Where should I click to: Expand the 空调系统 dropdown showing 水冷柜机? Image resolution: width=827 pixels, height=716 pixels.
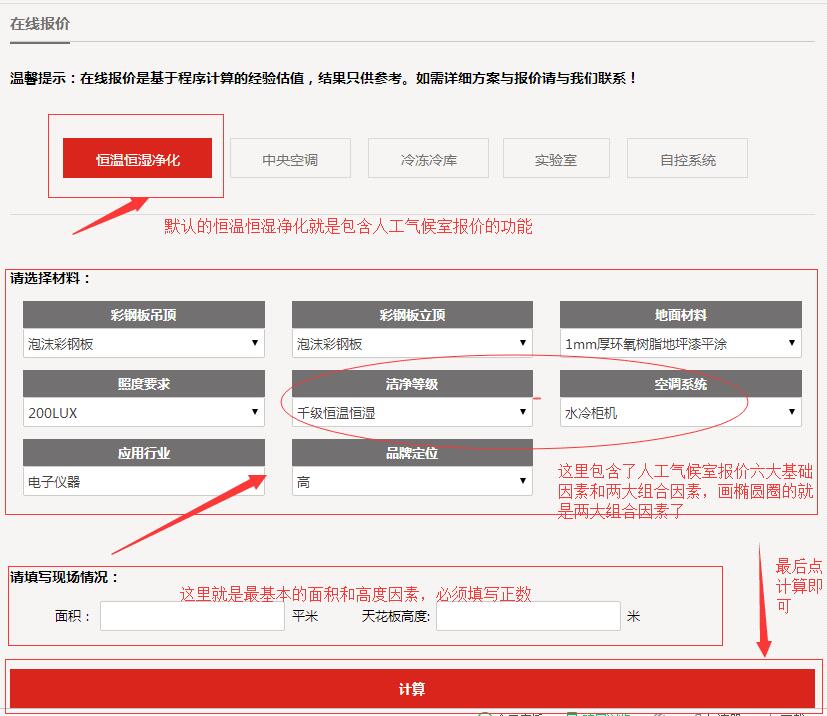click(x=679, y=411)
